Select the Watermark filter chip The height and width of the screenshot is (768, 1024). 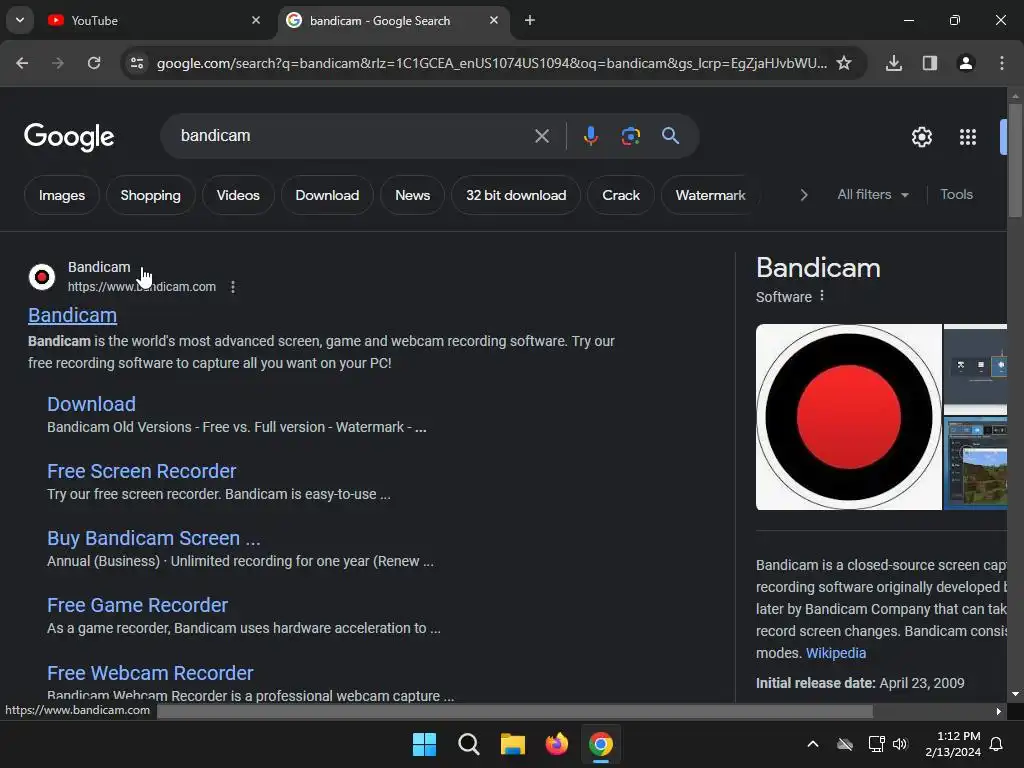coord(711,195)
